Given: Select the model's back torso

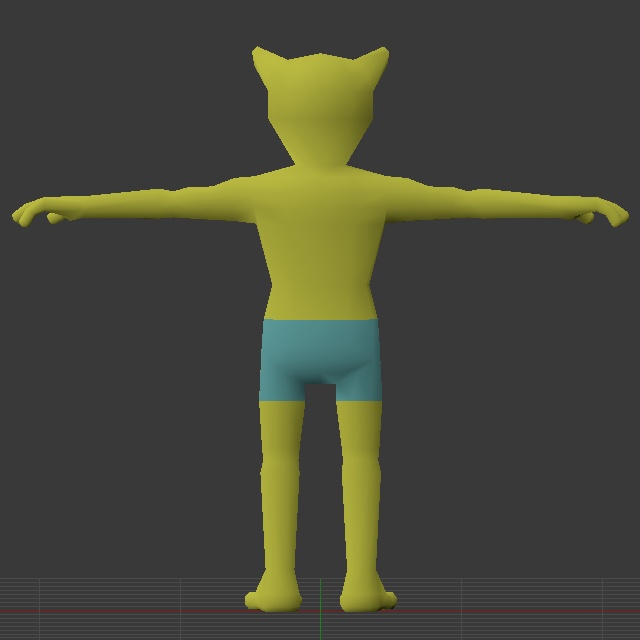Looking at the screenshot, I should tap(321, 243).
